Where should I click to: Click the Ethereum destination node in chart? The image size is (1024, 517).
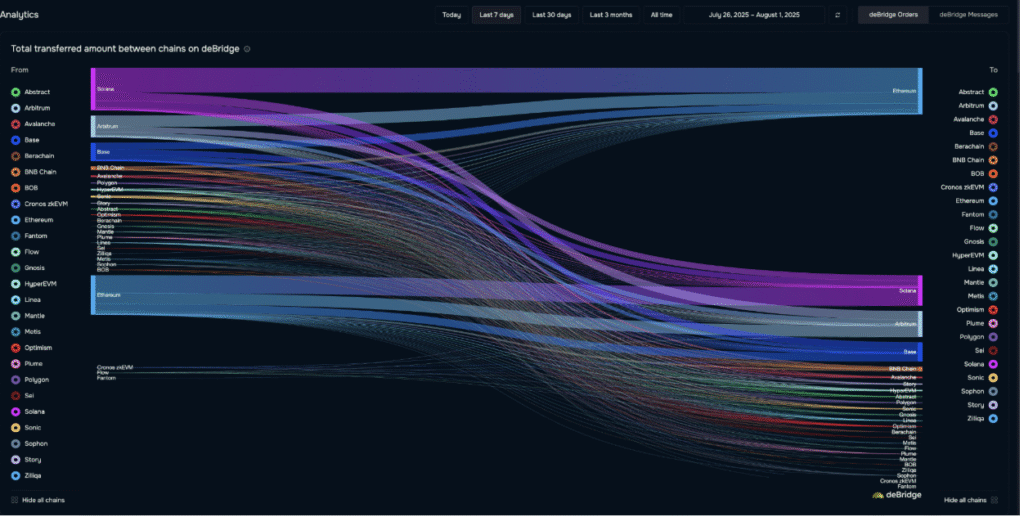pyautogui.click(x=922, y=91)
